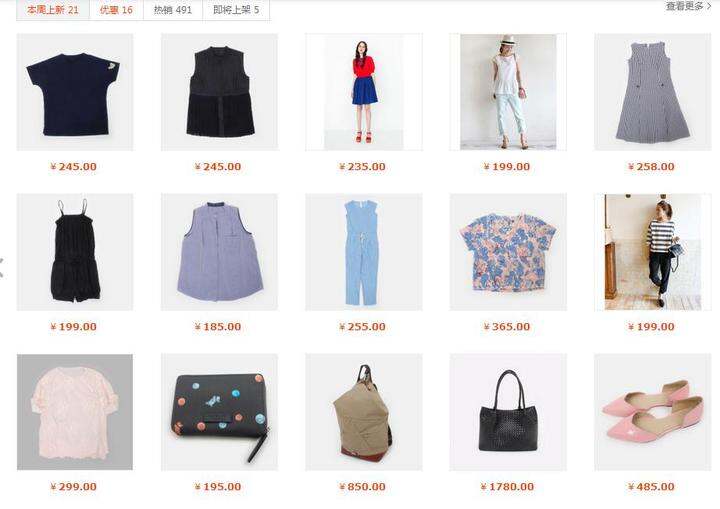Viewport: 720px width, 509px height.
Task: Select the gray checkered sleeveless dress
Action: pos(652,92)
